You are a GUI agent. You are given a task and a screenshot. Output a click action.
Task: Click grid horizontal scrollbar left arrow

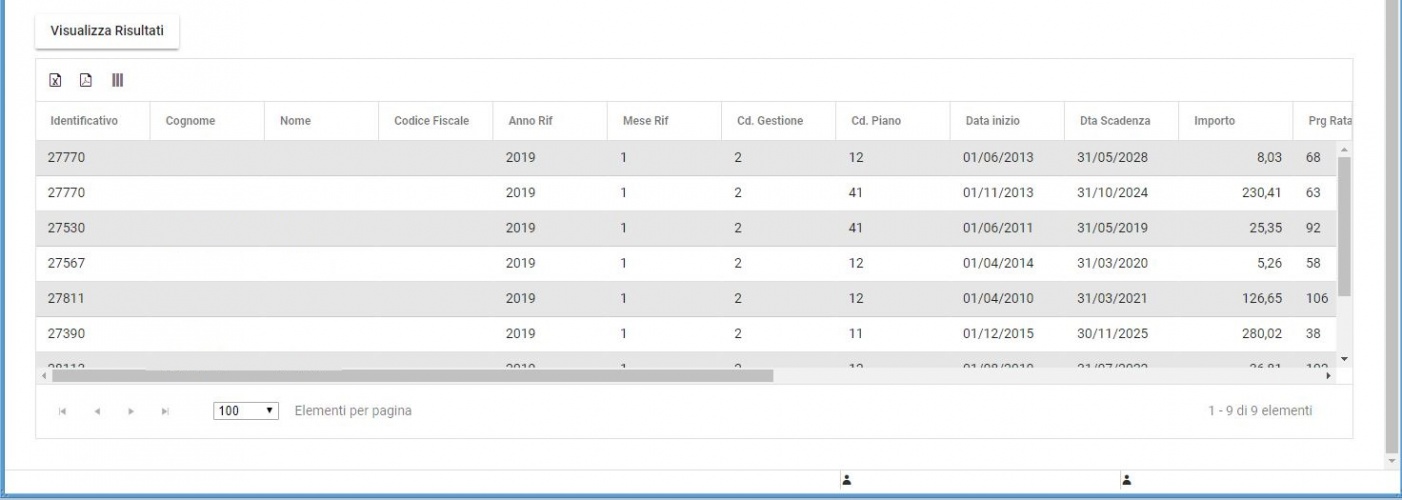[x=43, y=376]
